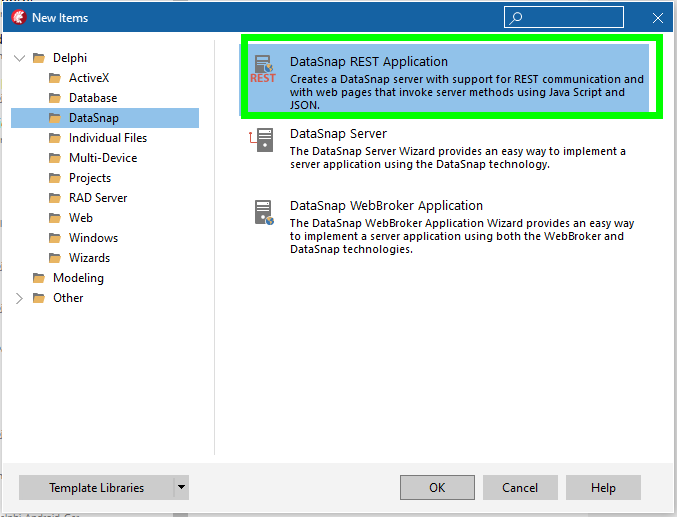The height and width of the screenshot is (517, 677).
Task: Select the Wizards category
Action: 89,258
